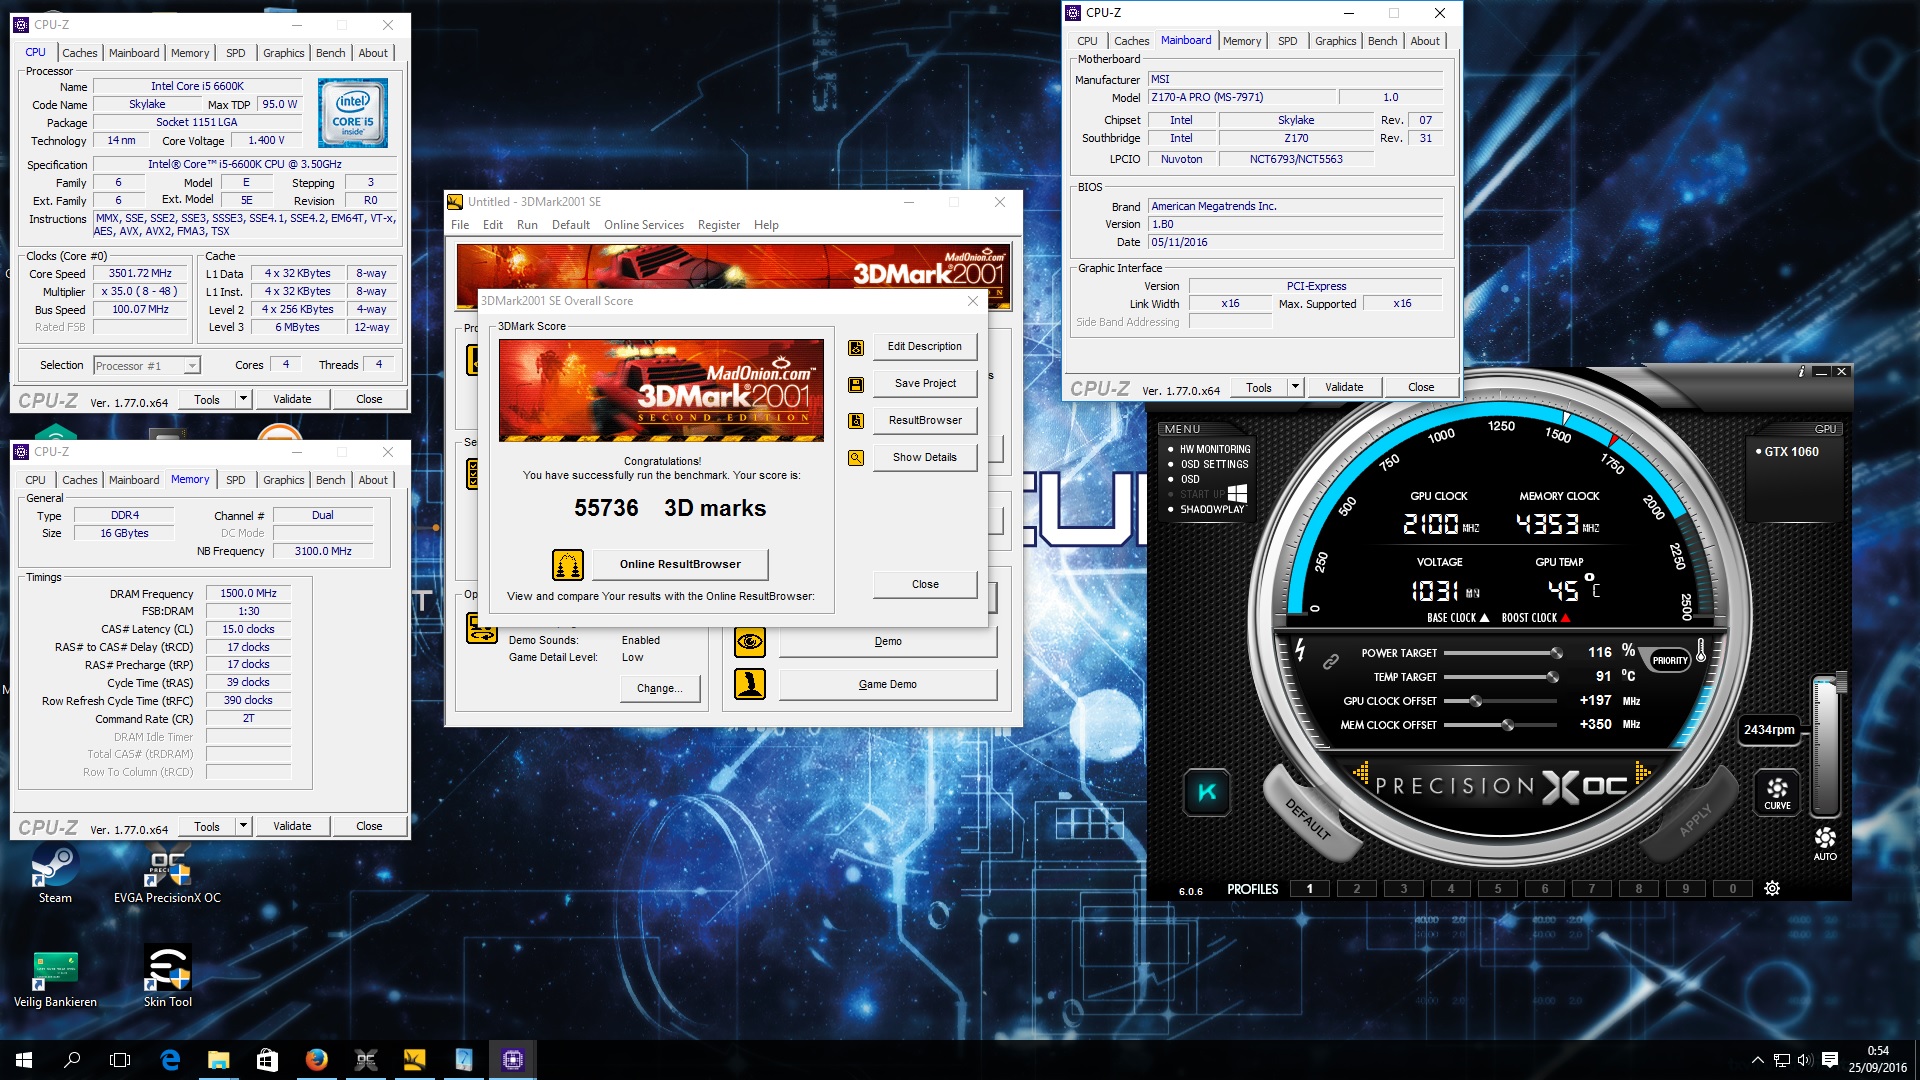Adjust the POWER TARGET slider
The width and height of the screenshot is (1920, 1080).
coord(1503,652)
